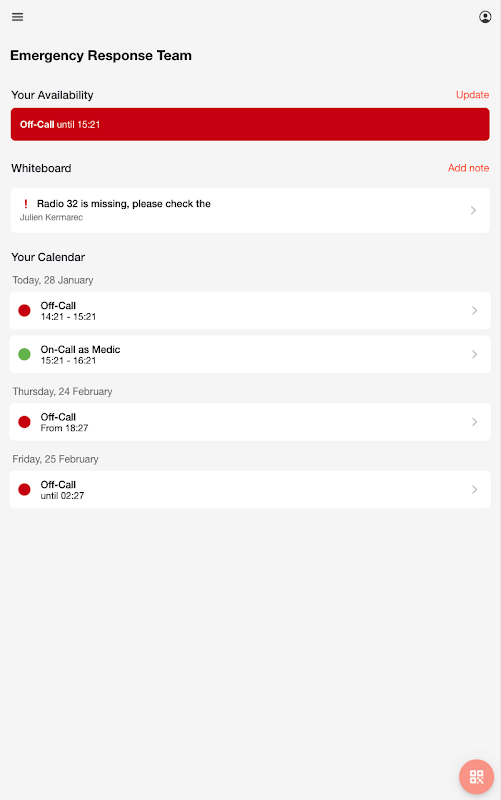Expand the Radio 32 whiteboard note chevron
The image size is (501, 800).
(473, 210)
